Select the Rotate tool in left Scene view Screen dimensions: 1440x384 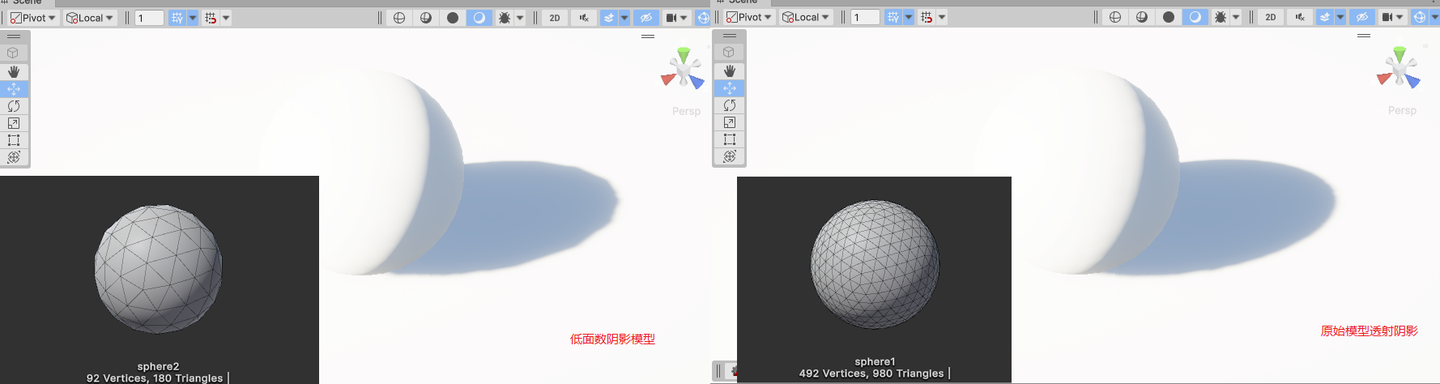[14, 105]
